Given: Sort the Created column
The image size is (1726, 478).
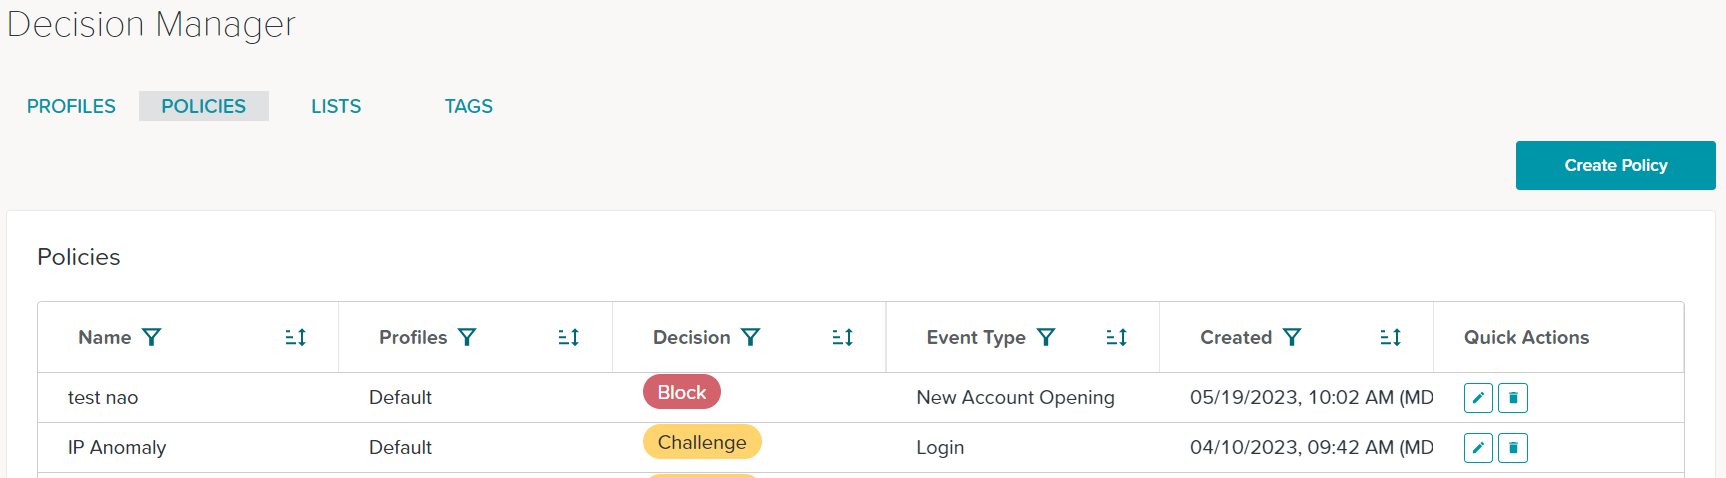Looking at the screenshot, I should [1391, 337].
